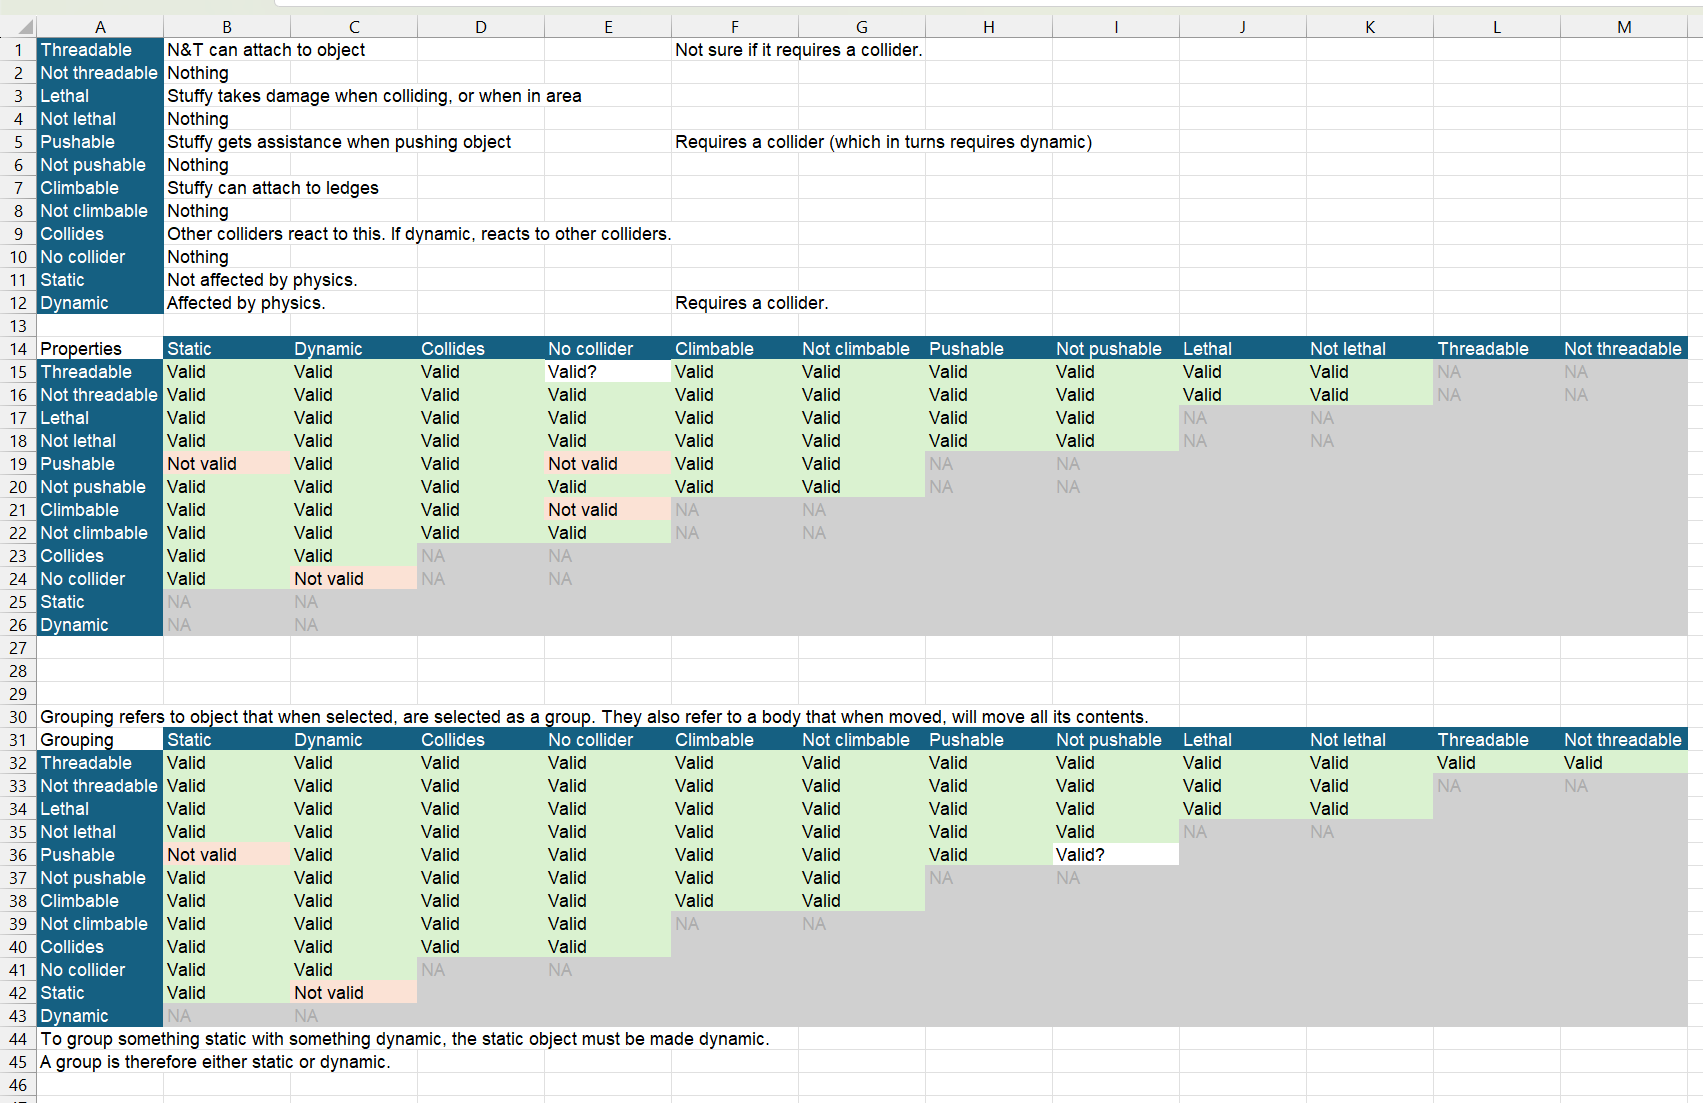Click 'A group is therefore either static or dynamic.'
Screen dimensions: 1703x1103
[x=215, y=1062]
